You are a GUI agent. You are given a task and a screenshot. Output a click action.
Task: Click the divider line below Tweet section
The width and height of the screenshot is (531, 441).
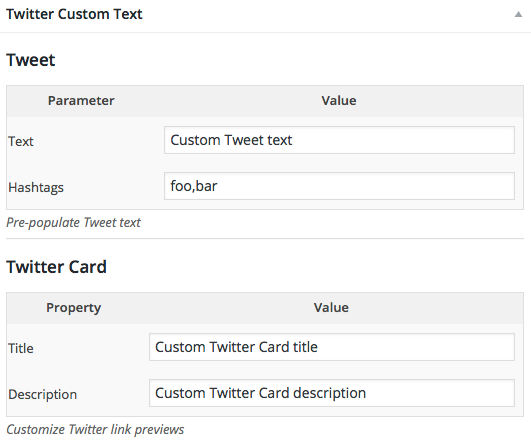point(265,238)
